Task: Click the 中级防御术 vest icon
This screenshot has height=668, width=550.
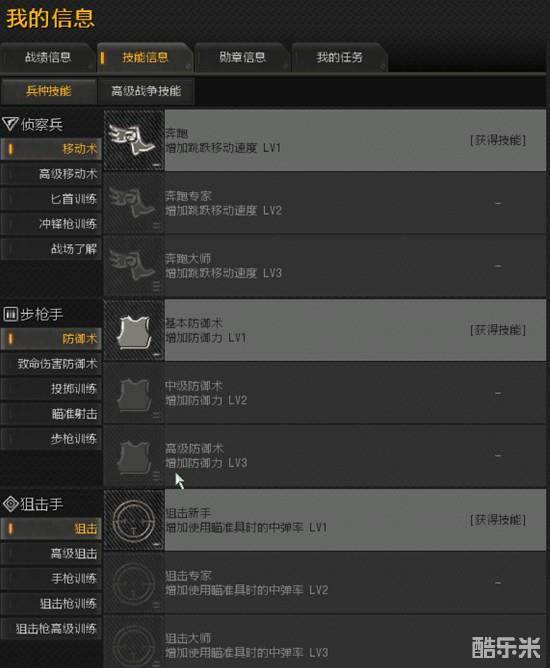Action: click(x=134, y=393)
